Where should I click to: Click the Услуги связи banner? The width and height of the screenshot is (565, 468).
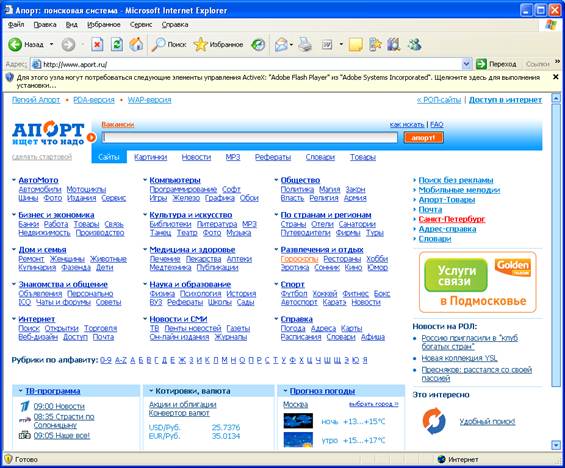click(x=477, y=282)
